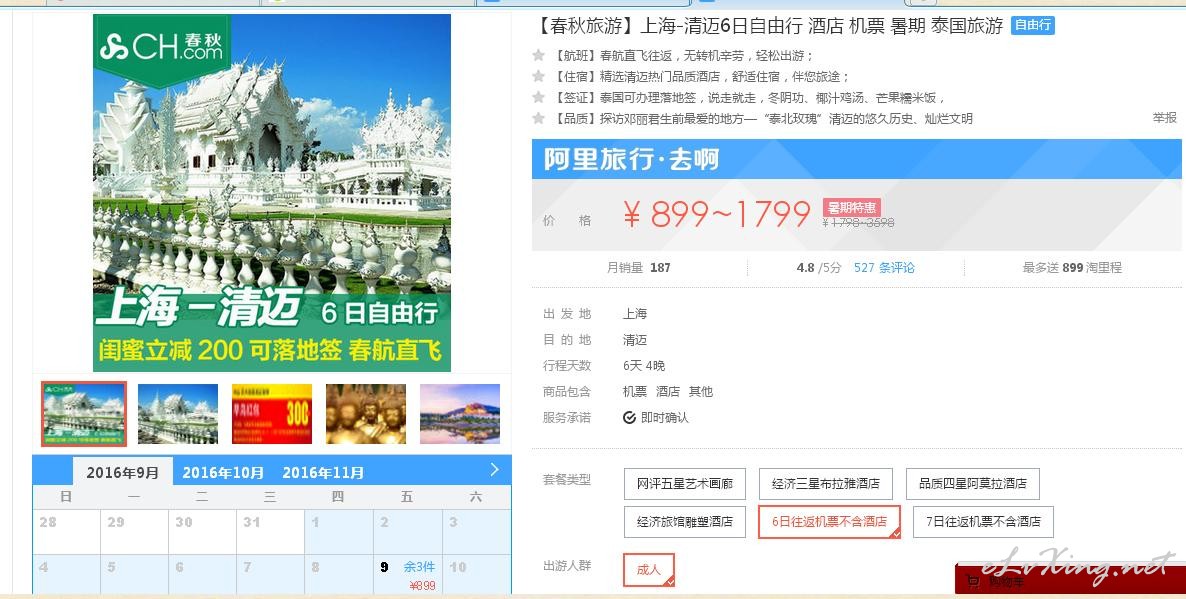Click the star icon beside 【航班】

pos(539,55)
